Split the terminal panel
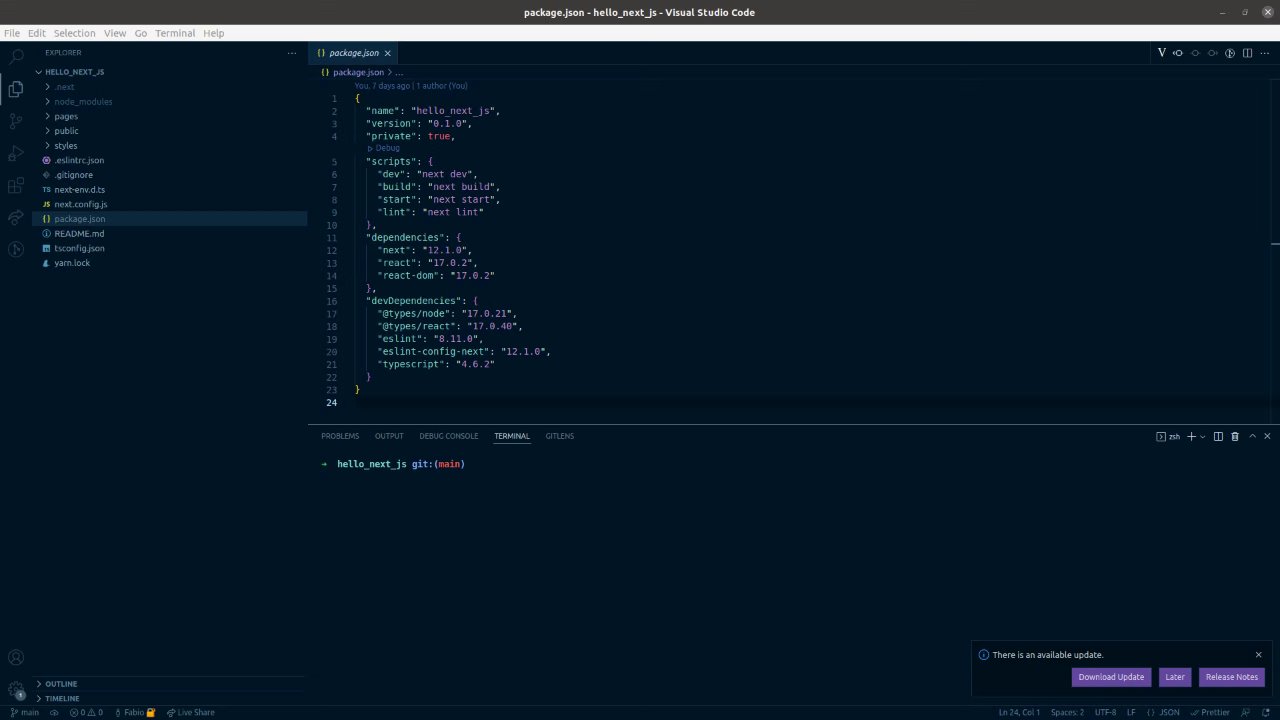1280x720 pixels. pyautogui.click(x=1218, y=436)
